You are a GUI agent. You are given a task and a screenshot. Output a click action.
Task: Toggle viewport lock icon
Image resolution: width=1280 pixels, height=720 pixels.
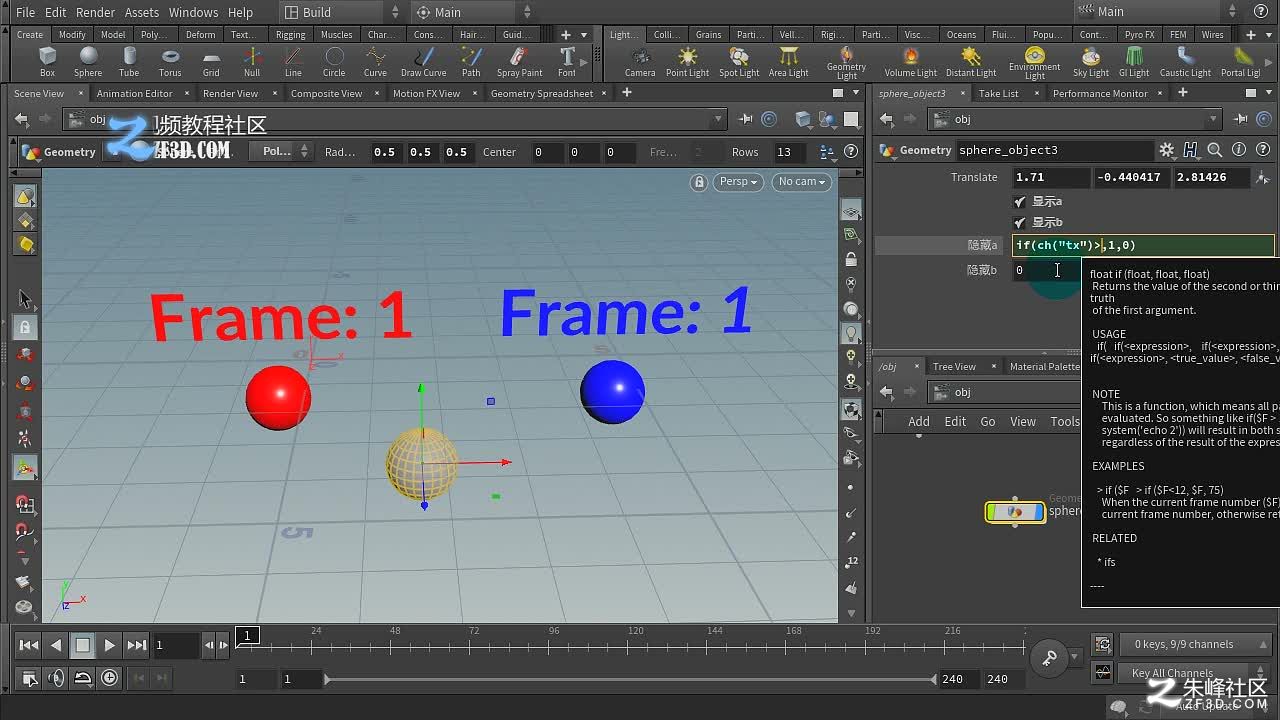(699, 182)
